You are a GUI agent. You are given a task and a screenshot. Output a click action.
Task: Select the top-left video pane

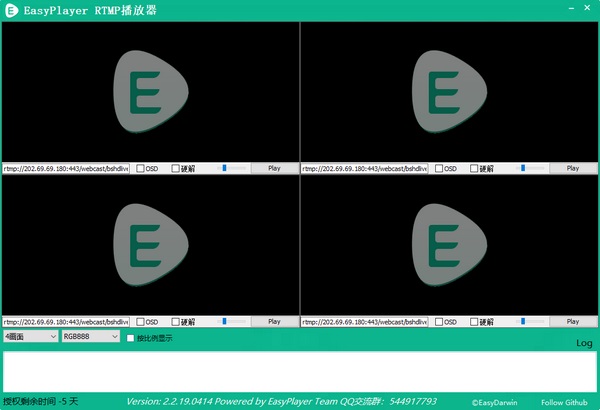point(150,92)
